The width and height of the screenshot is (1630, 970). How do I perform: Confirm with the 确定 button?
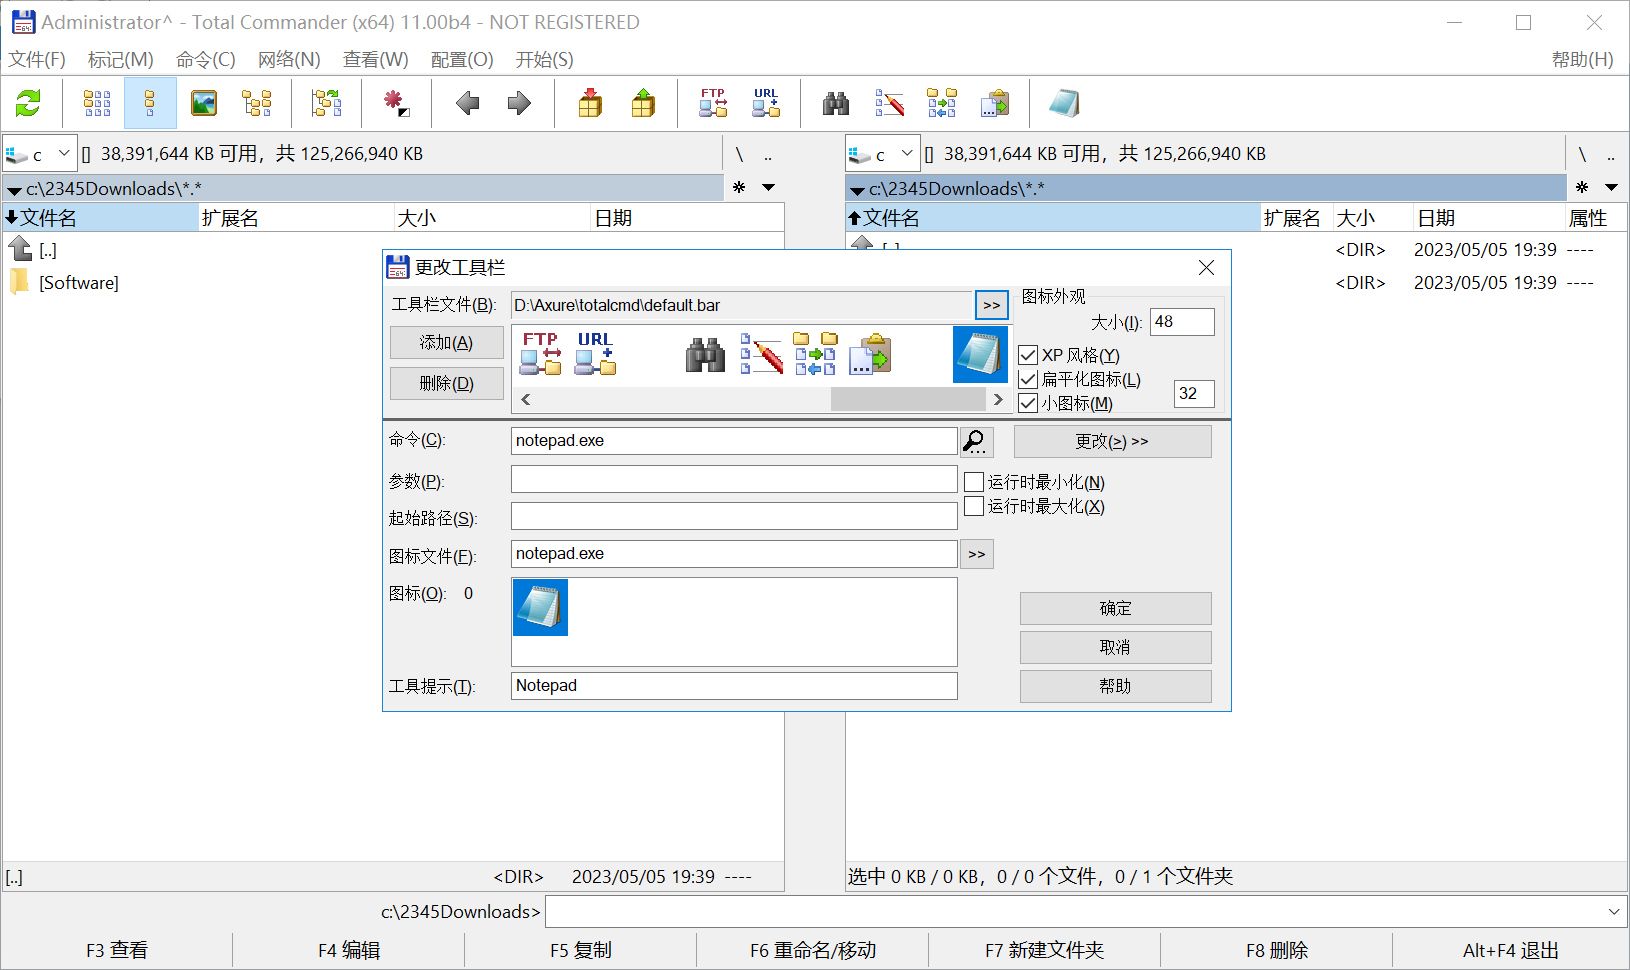(x=1115, y=608)
